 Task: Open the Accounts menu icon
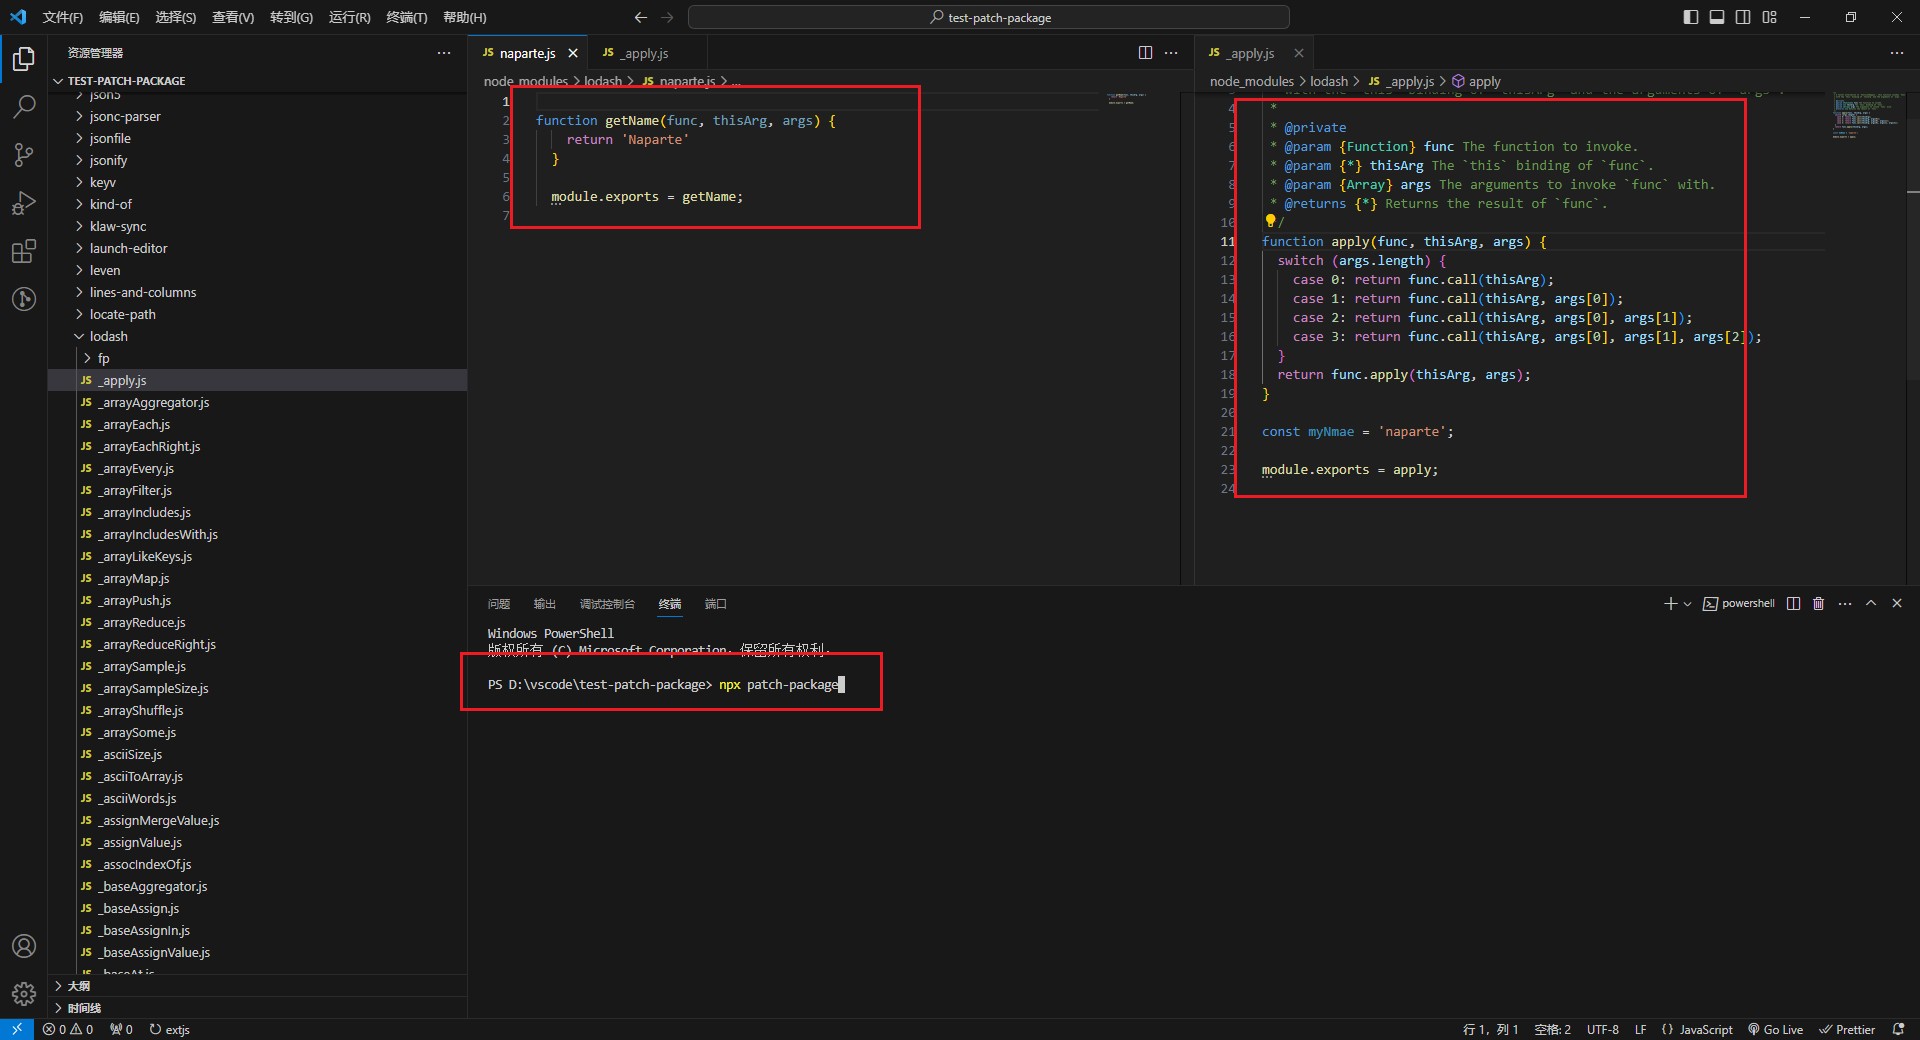pyautogui.click(x=24, y=946)
